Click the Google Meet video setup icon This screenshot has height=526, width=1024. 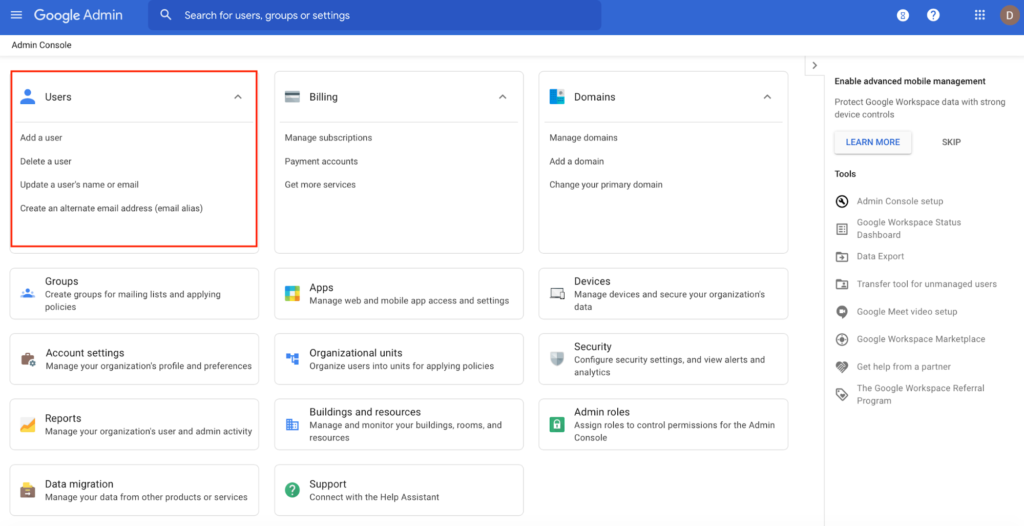point(842,312)
